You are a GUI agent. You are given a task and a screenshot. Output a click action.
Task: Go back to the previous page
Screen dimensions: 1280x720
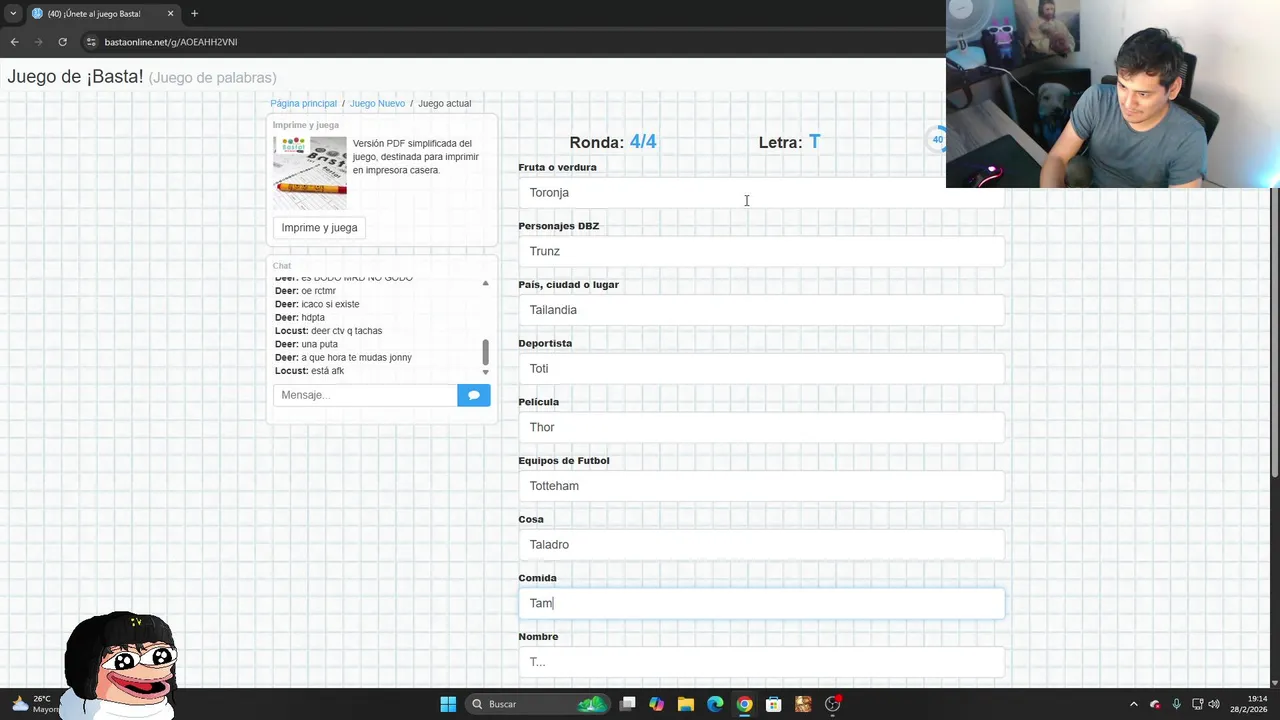click(14, 42)
